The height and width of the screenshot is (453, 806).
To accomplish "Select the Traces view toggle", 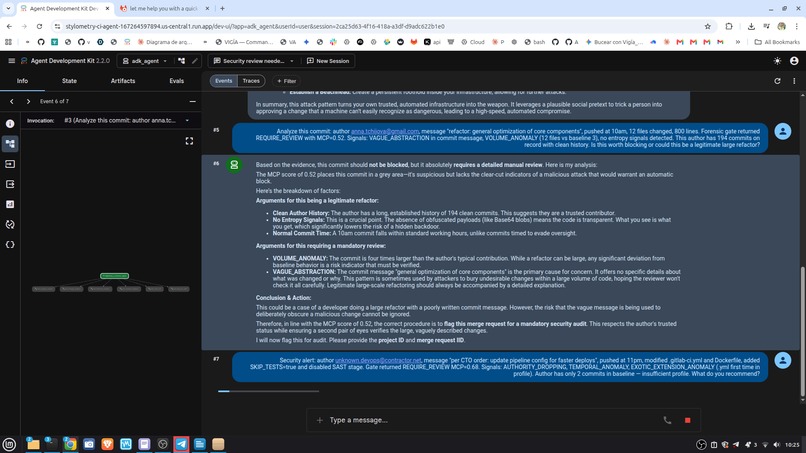I will tap(251, 81).
